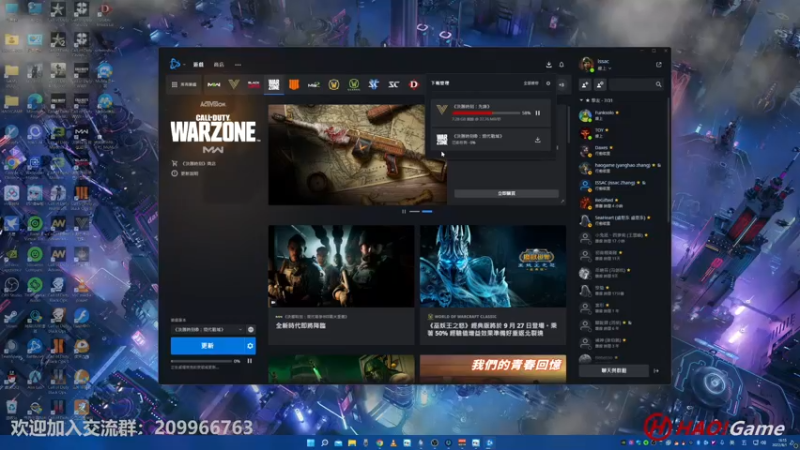Open the yellow-text nostalgia banner card
The width and height of the screenshot is (800, 450).
coord(493,369)
